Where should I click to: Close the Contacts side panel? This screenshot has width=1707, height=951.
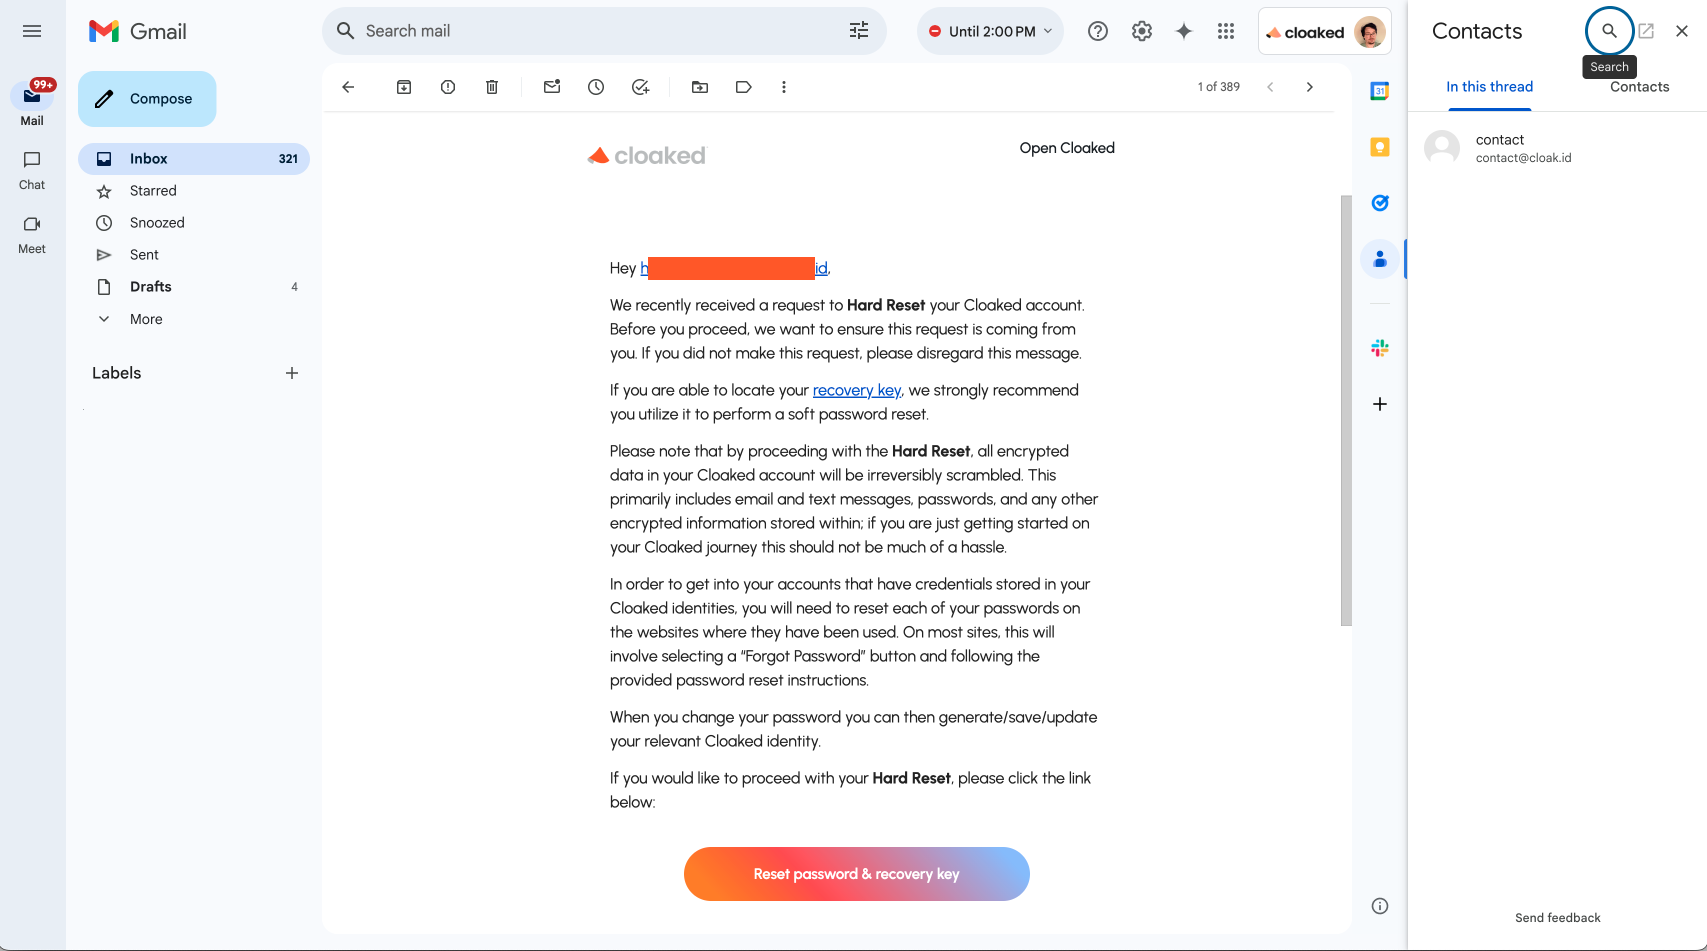point(1682,31)
